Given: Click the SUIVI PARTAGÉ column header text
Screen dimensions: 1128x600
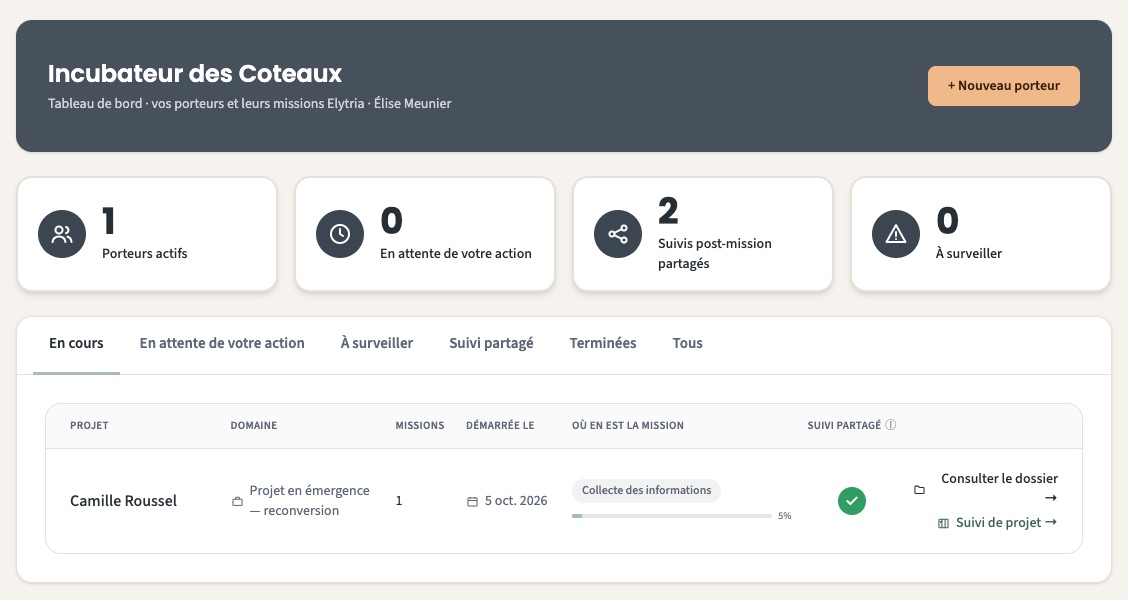Looking at the screenshot, I should tap(844, 425).
